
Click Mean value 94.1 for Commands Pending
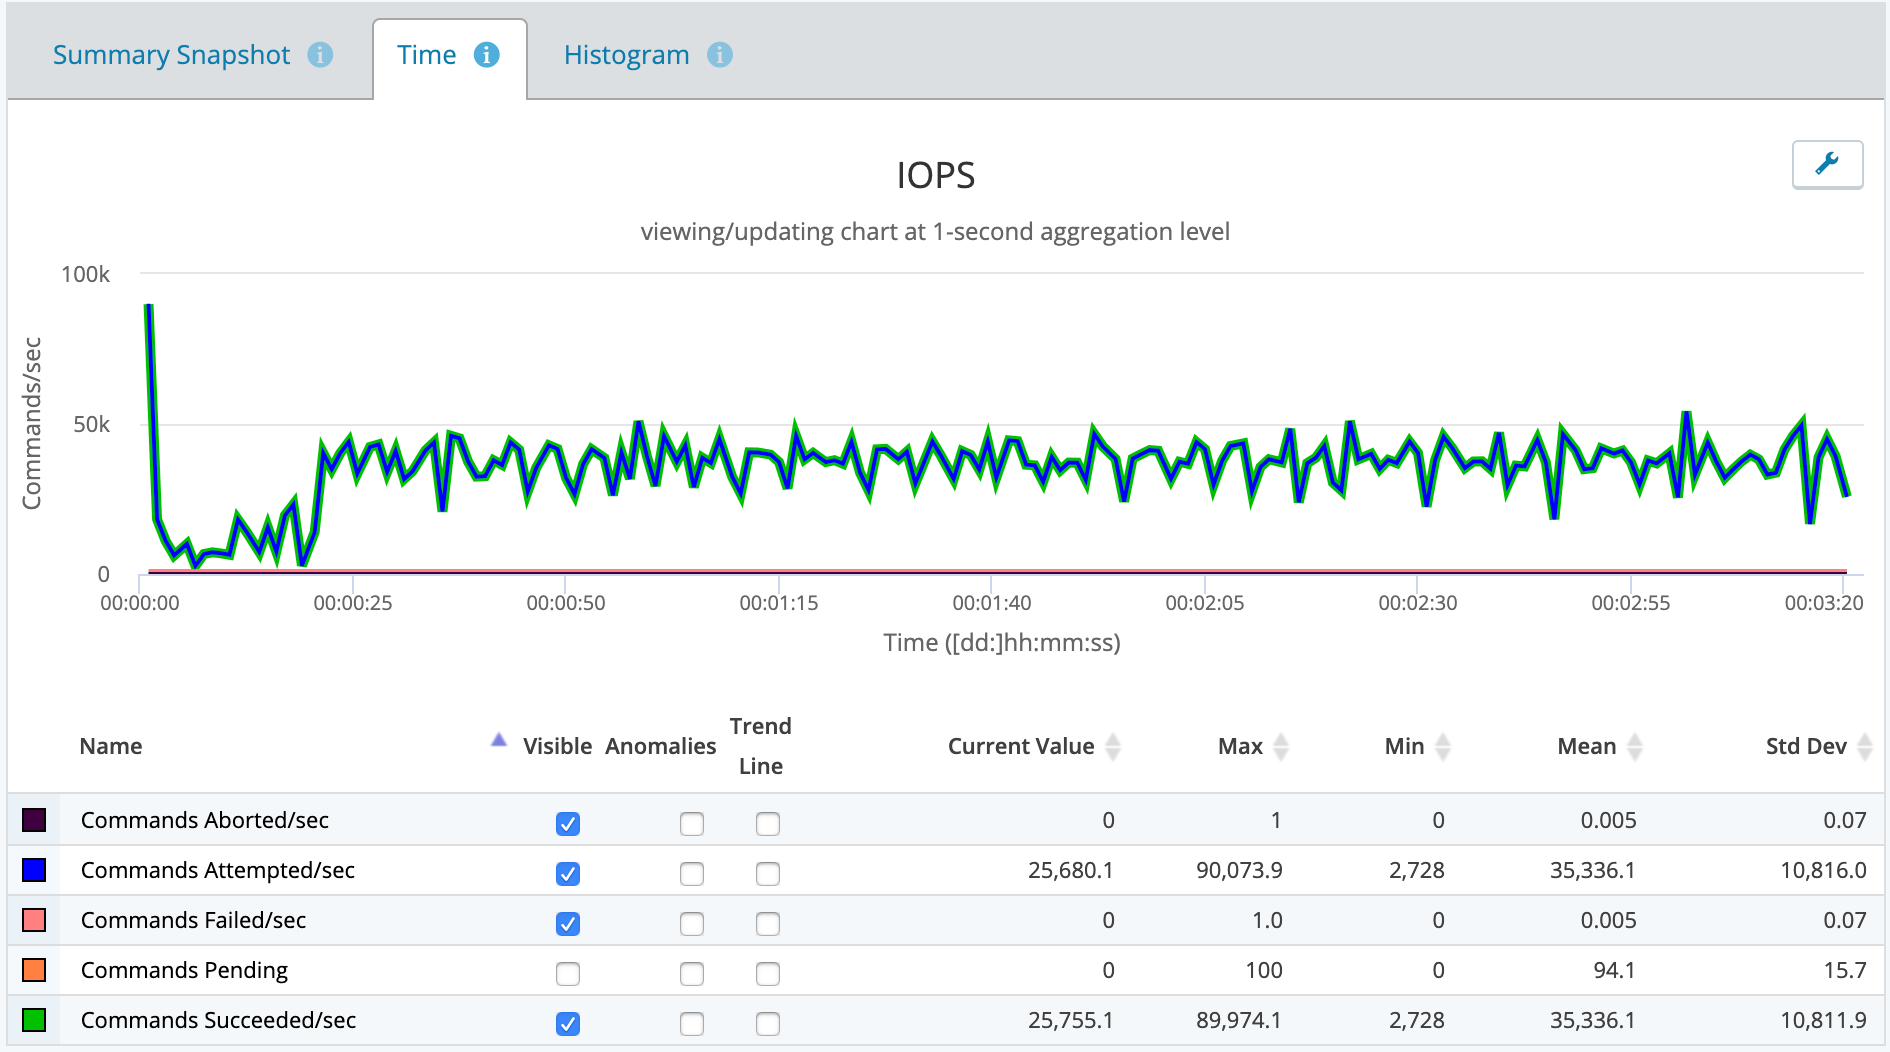(x=1614, y=970)
